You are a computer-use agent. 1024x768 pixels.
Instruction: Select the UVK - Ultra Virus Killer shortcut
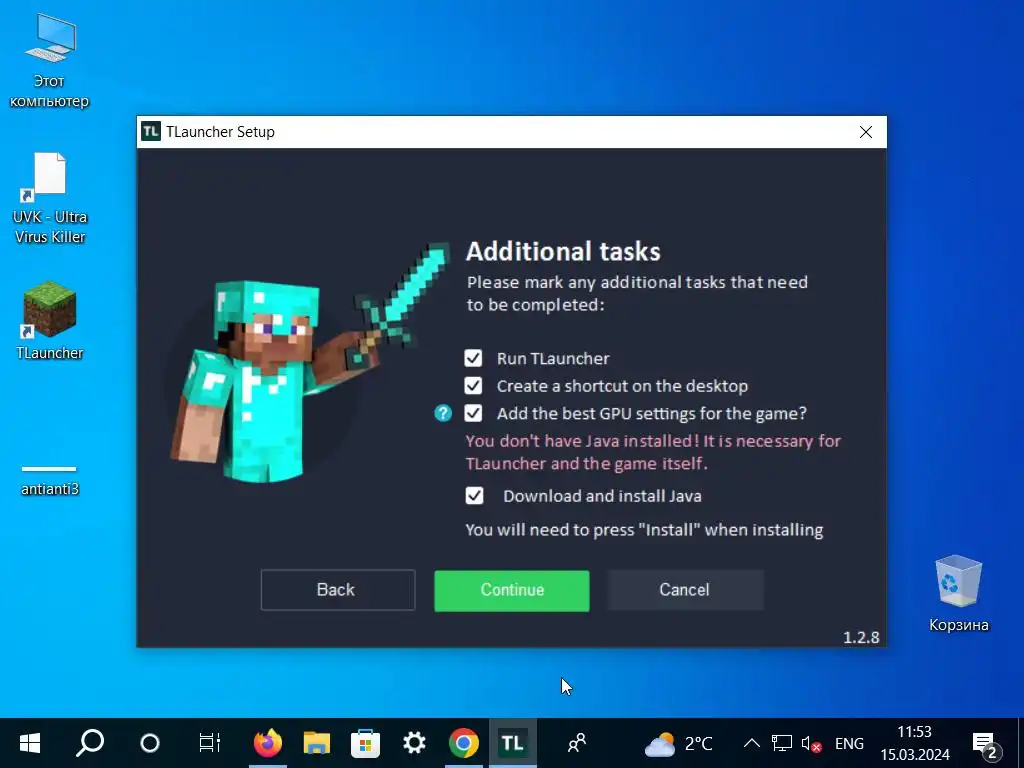[x=50, y=199]
